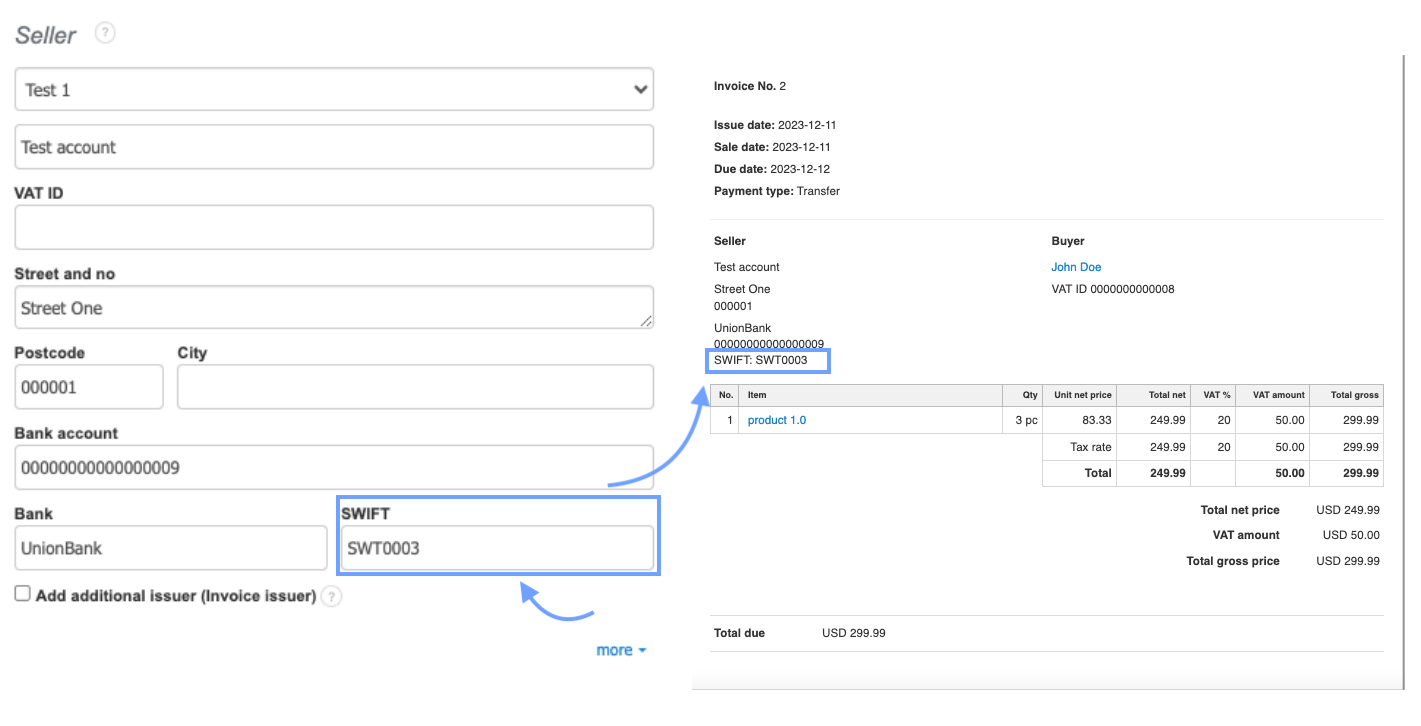
Task: Enable the Add additional issuer checkbox
Action: (22, 594)
